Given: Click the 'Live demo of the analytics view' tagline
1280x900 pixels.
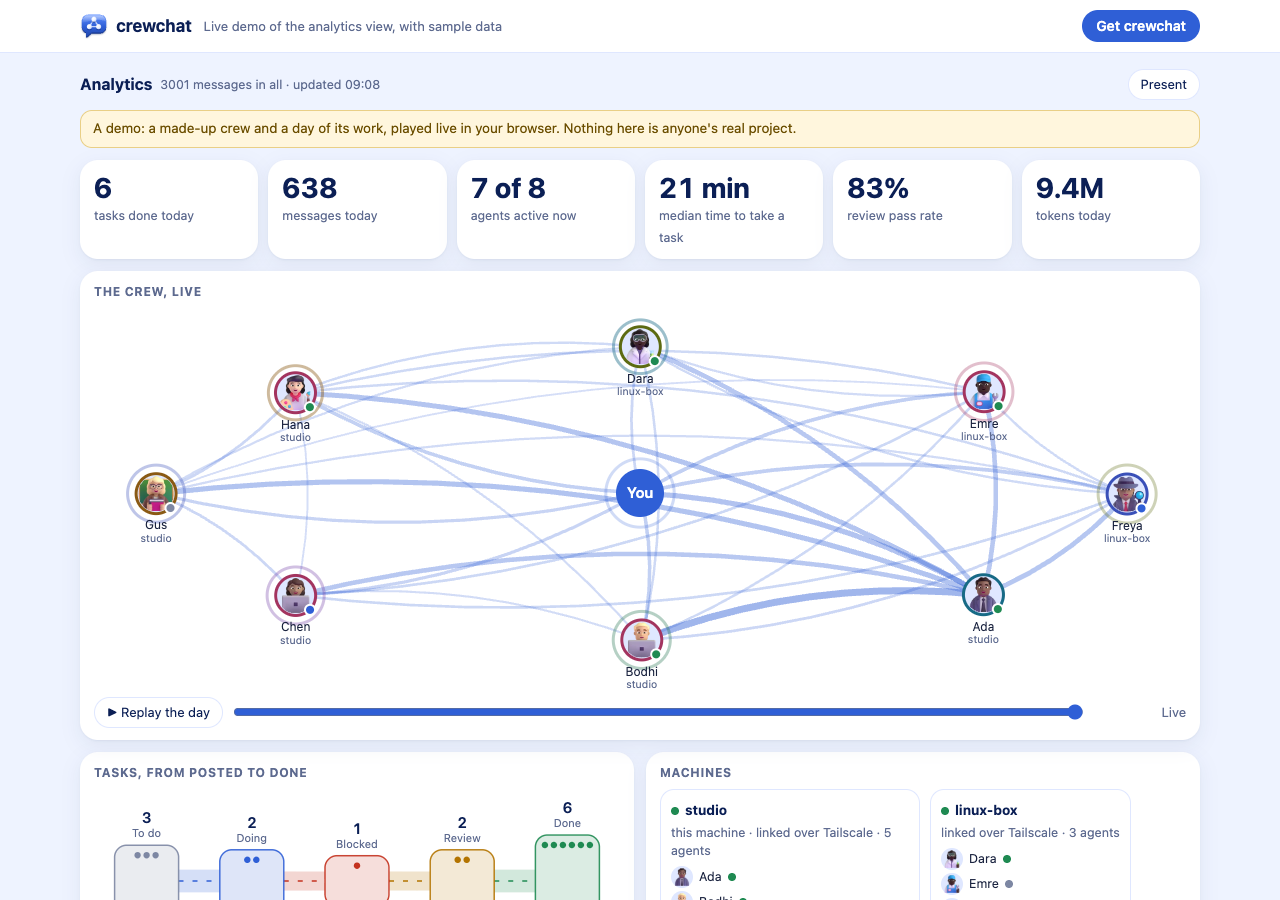Looking at the screenshot, I should (x=353, y=27).
